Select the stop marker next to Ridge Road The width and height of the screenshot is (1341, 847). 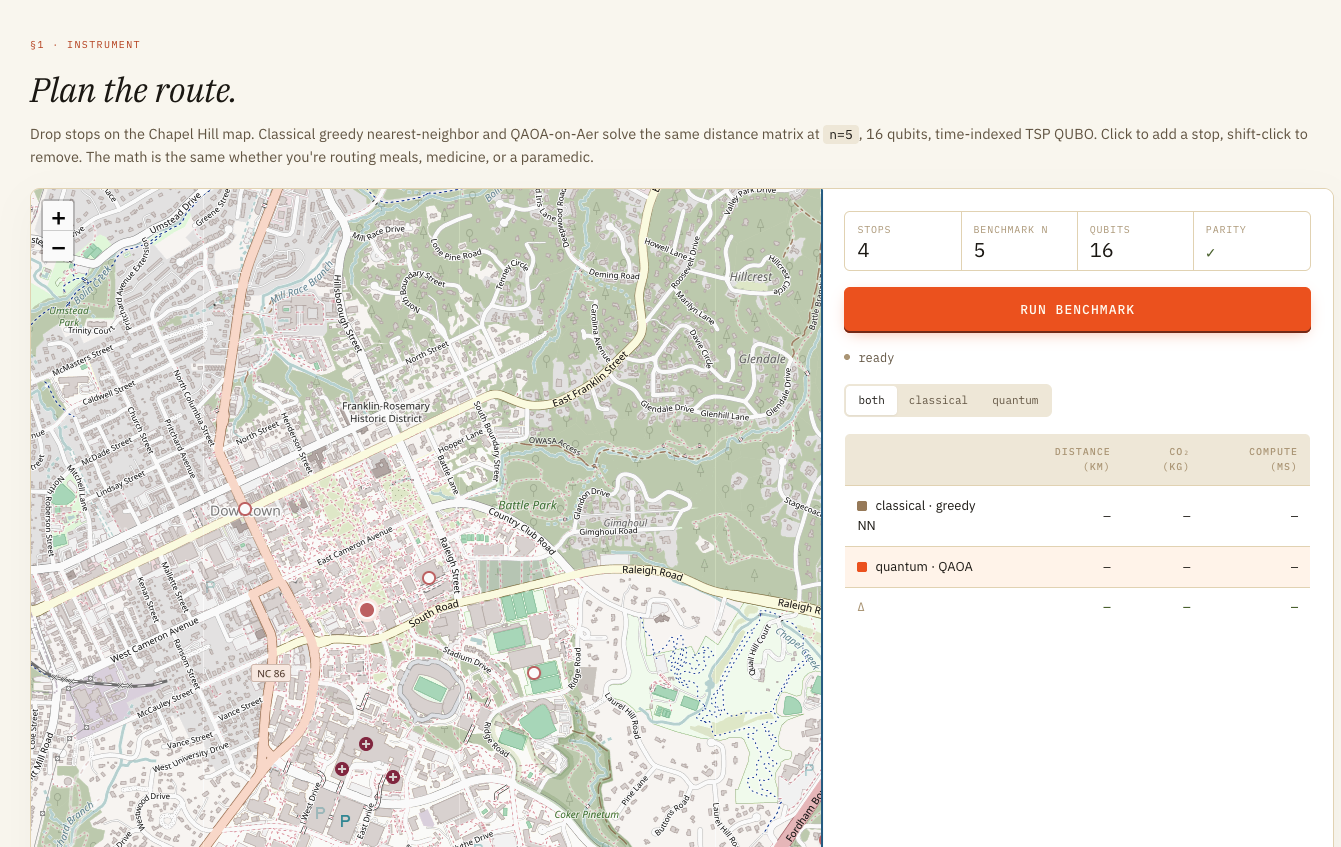[534, 673]
